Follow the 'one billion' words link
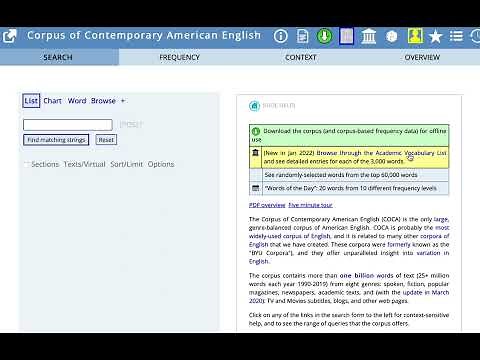The image size is (480, 360). click(357, 276)
